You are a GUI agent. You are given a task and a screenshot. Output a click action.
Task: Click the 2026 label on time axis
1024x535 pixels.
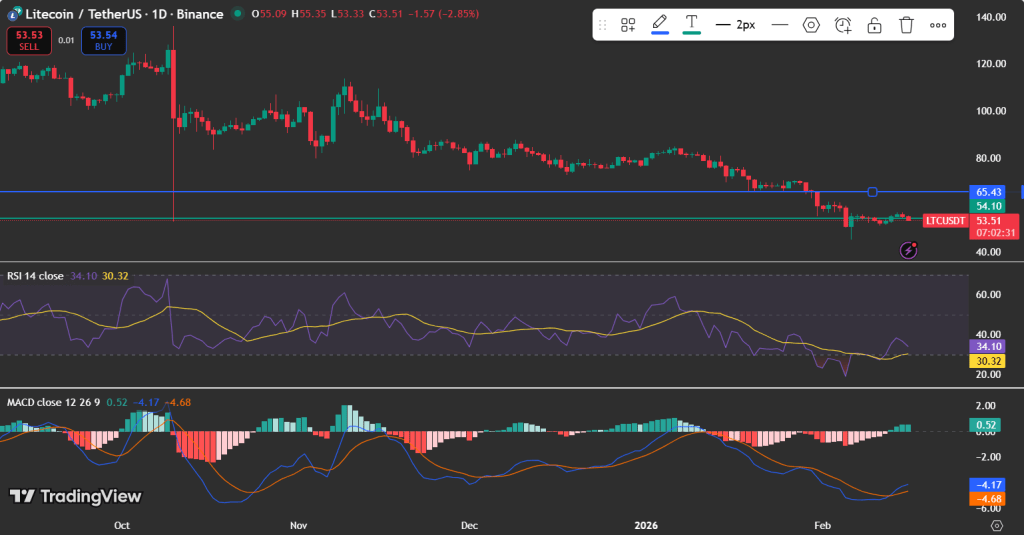[646, 525]
